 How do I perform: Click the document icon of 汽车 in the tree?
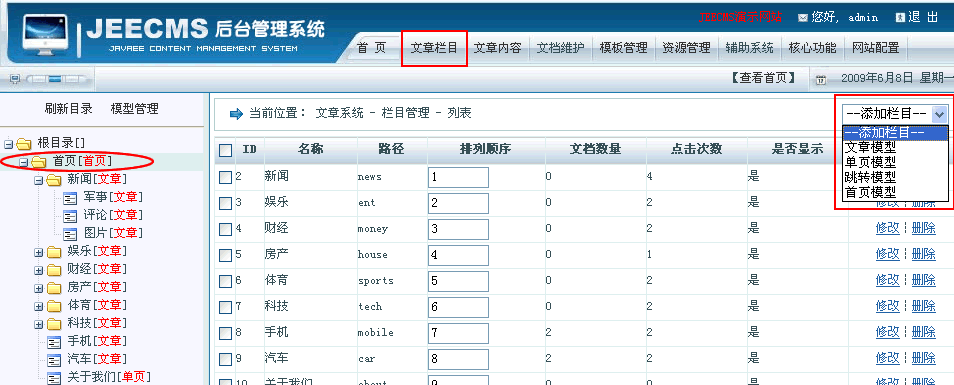pos(55,360)
